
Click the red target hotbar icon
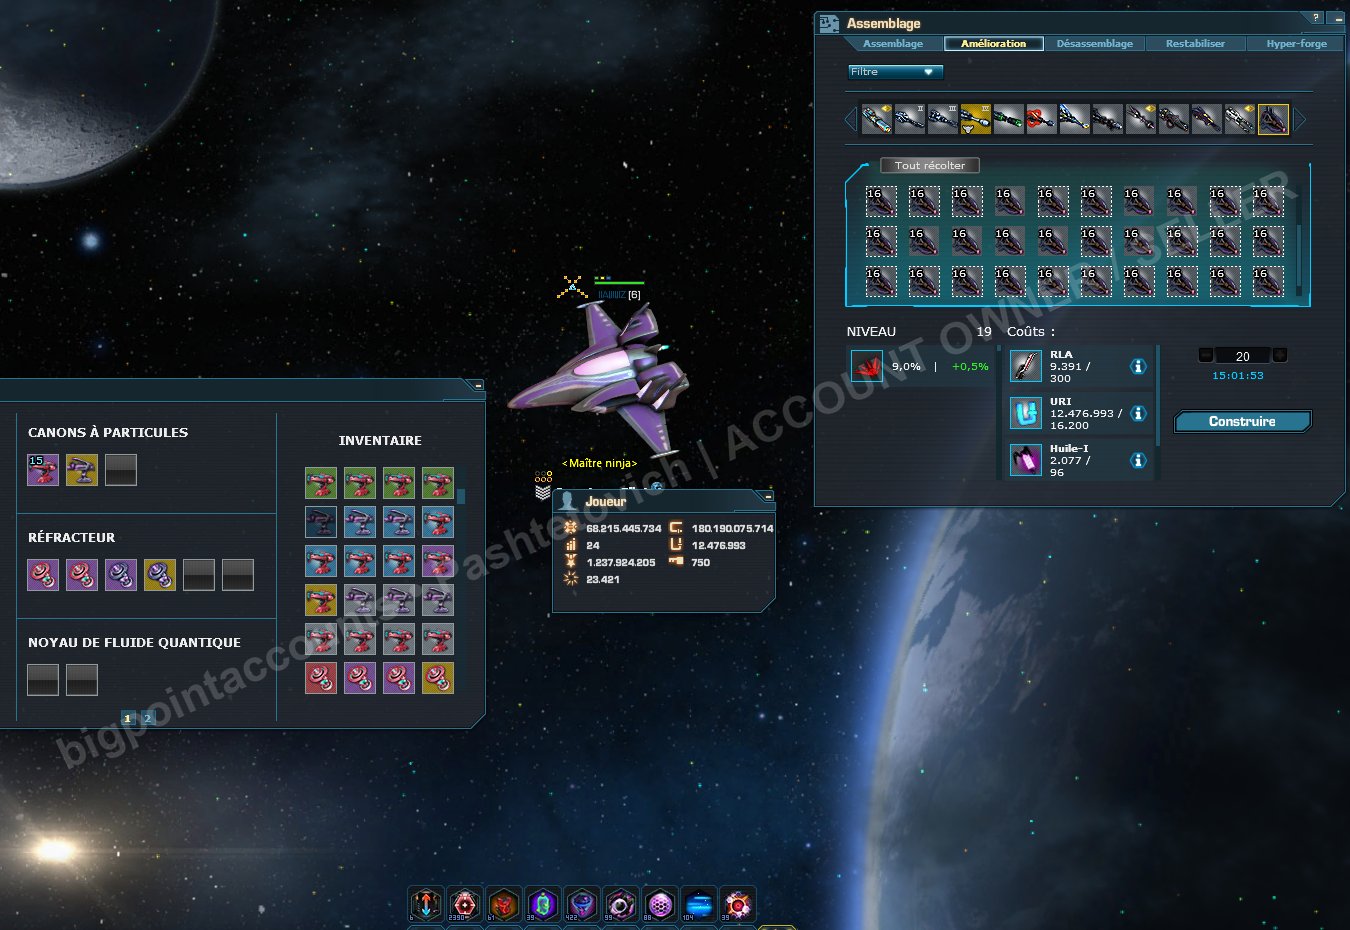[465, 904]
